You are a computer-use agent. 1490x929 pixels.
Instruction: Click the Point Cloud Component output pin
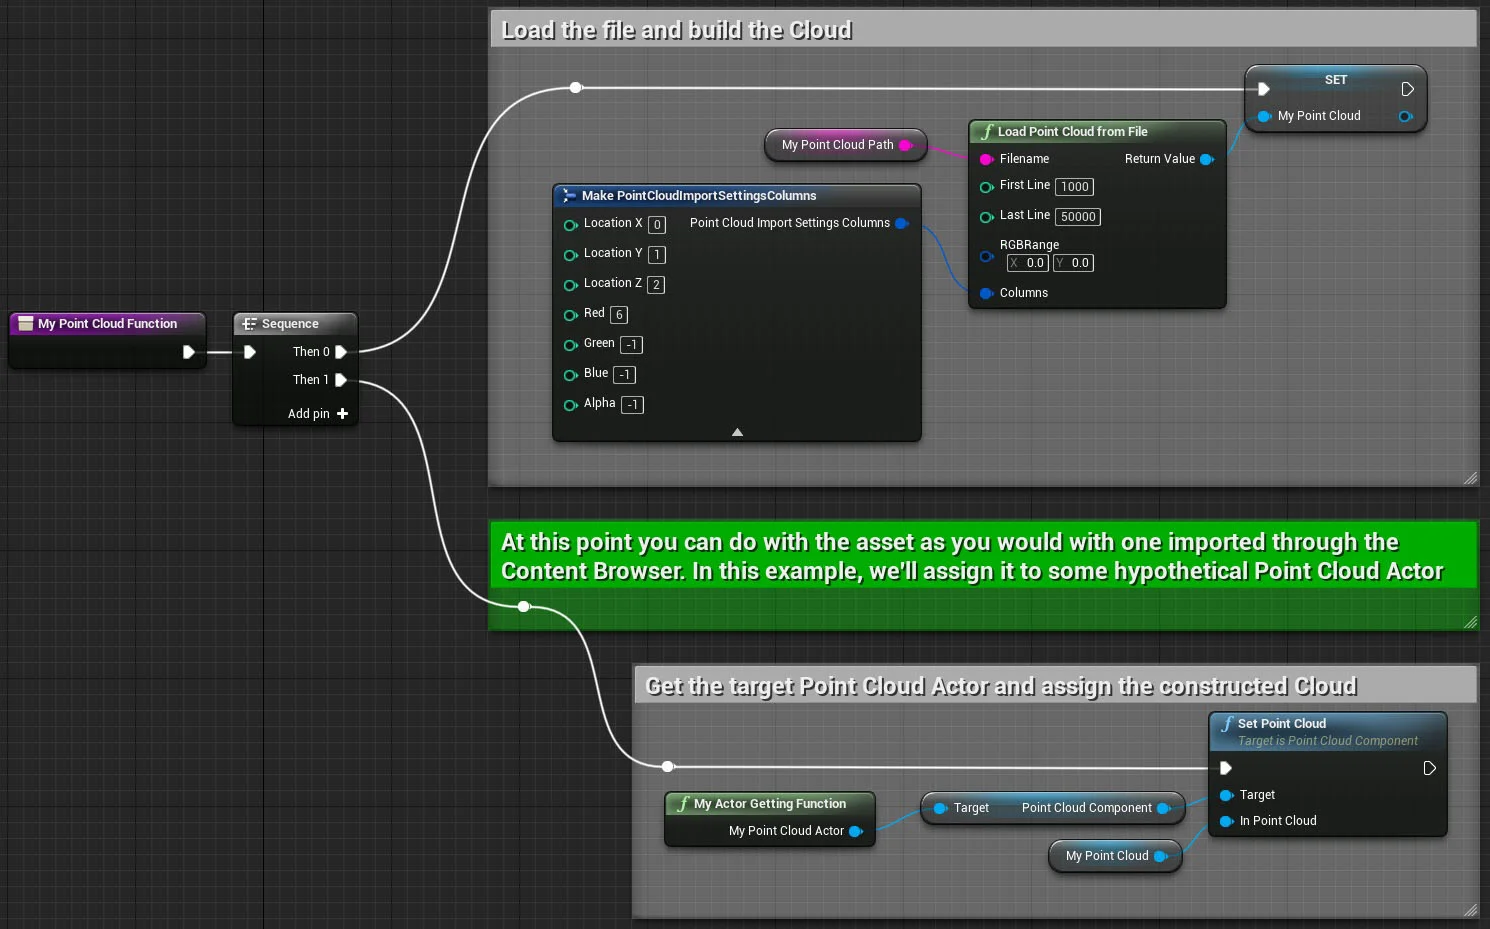pos(1164,808)
